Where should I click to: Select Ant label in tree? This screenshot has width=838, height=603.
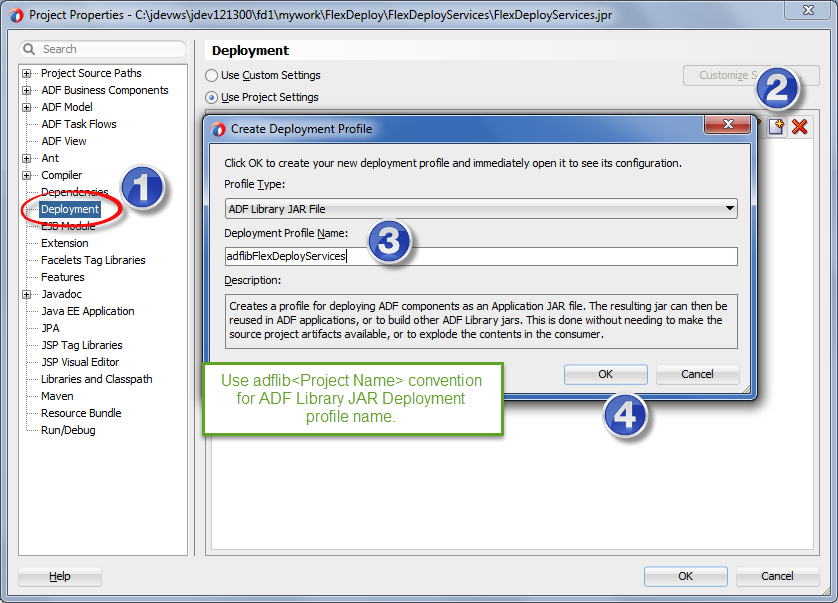(50, 158)
